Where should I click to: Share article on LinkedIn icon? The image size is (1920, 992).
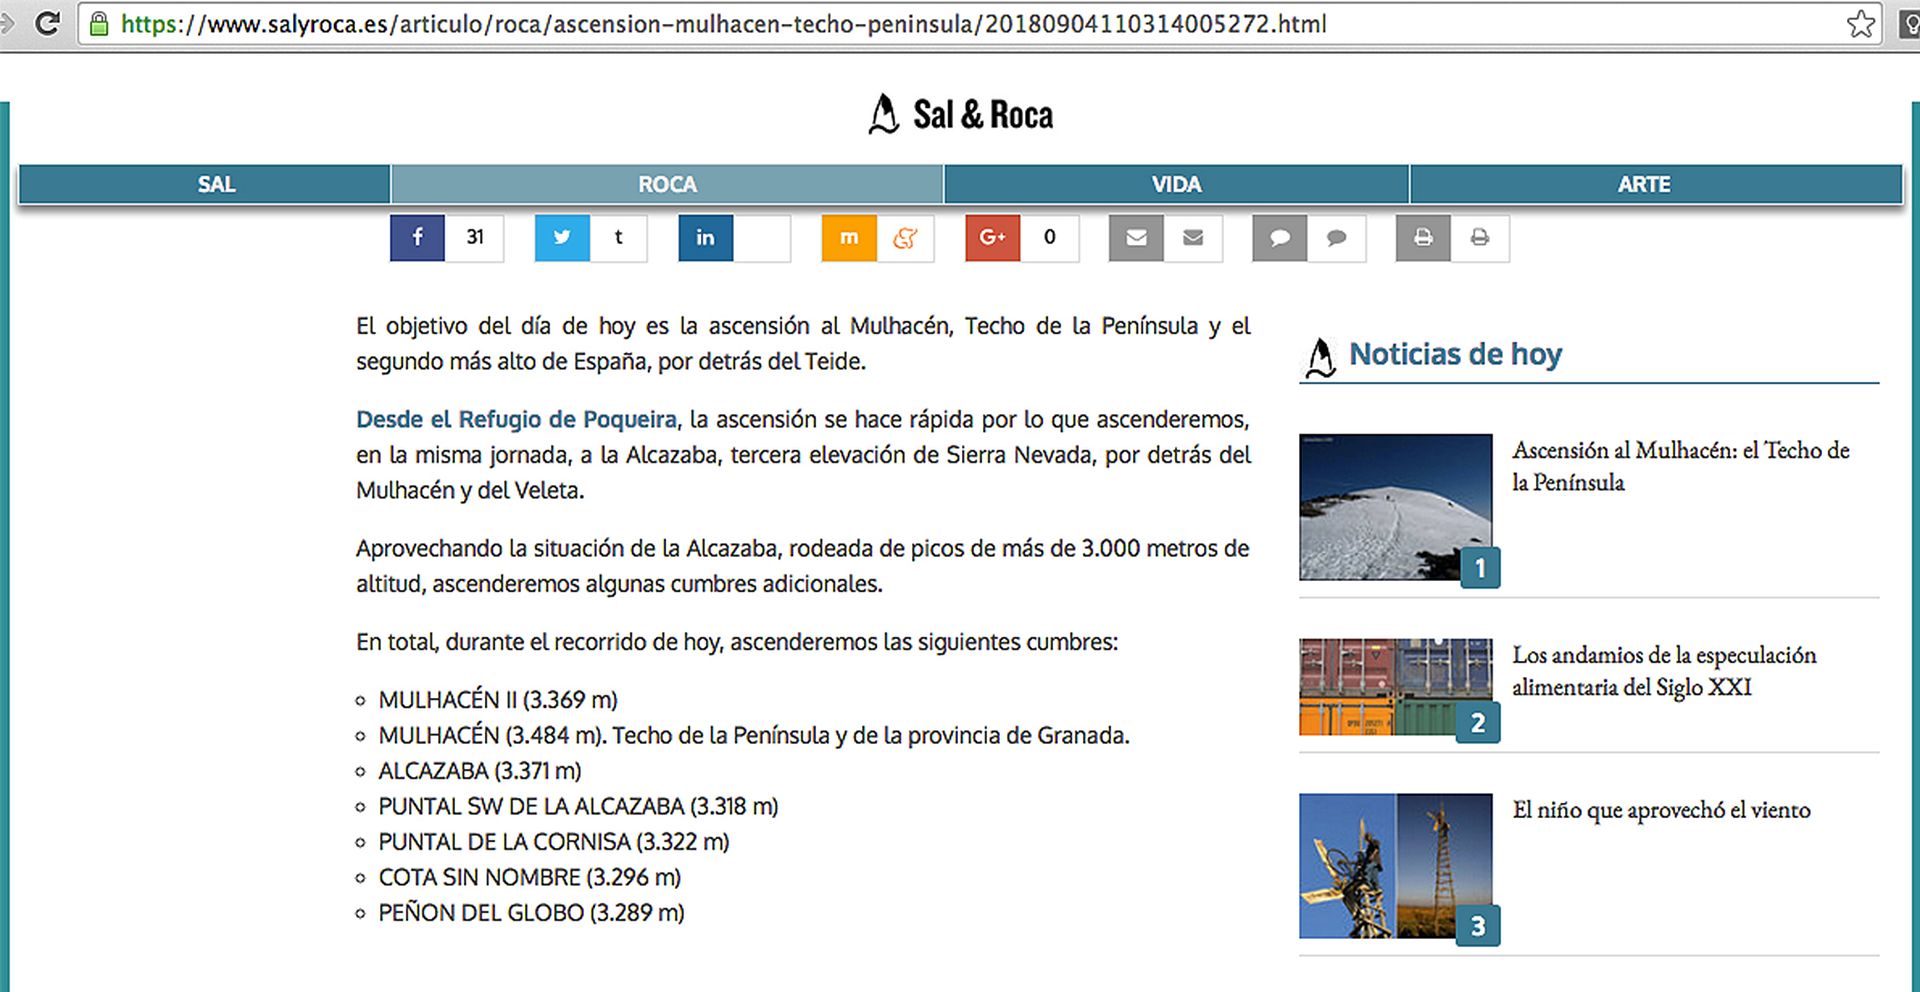tap(705, 238)
